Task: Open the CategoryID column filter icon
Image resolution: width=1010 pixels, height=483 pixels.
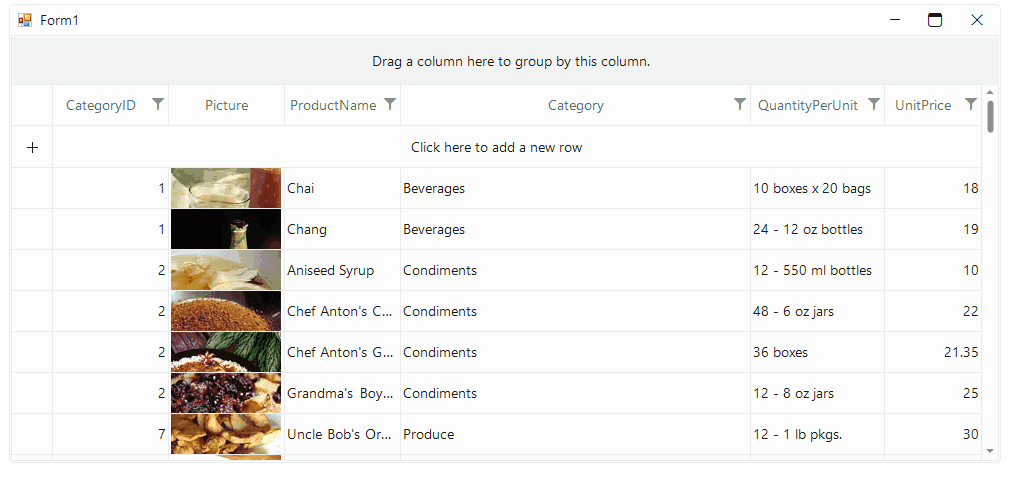Action: click(x=158, y=104)
